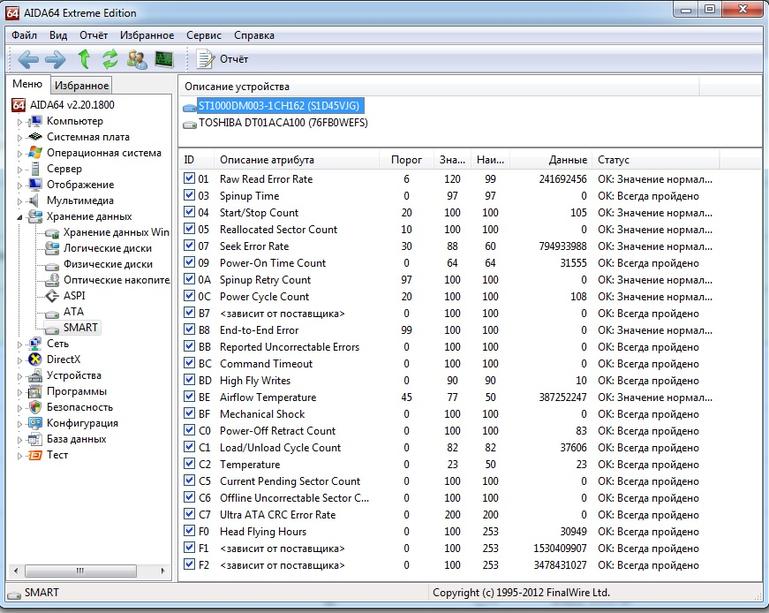This screenshot has height=613, width=769.
Task: Select the Физические диски tree item
Action: pos(107,264)
